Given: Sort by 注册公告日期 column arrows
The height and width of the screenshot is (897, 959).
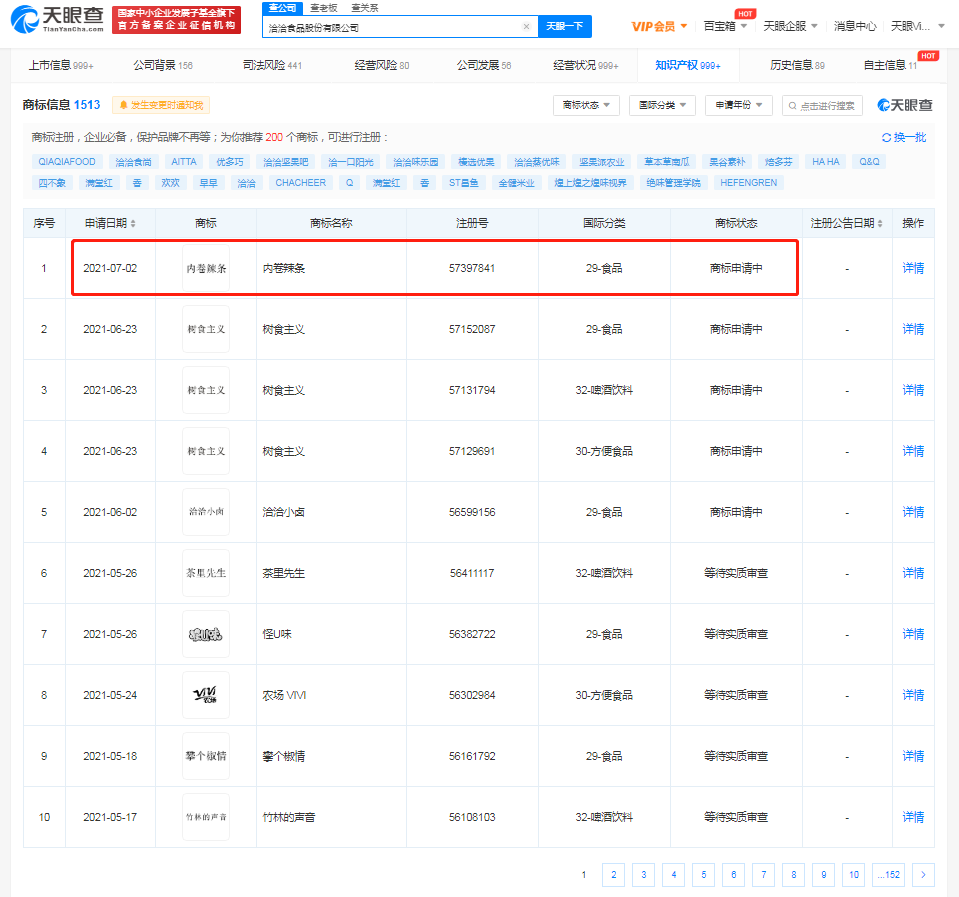Looking at the screenshot, I should pyautogui.click(x=880, y=224).
